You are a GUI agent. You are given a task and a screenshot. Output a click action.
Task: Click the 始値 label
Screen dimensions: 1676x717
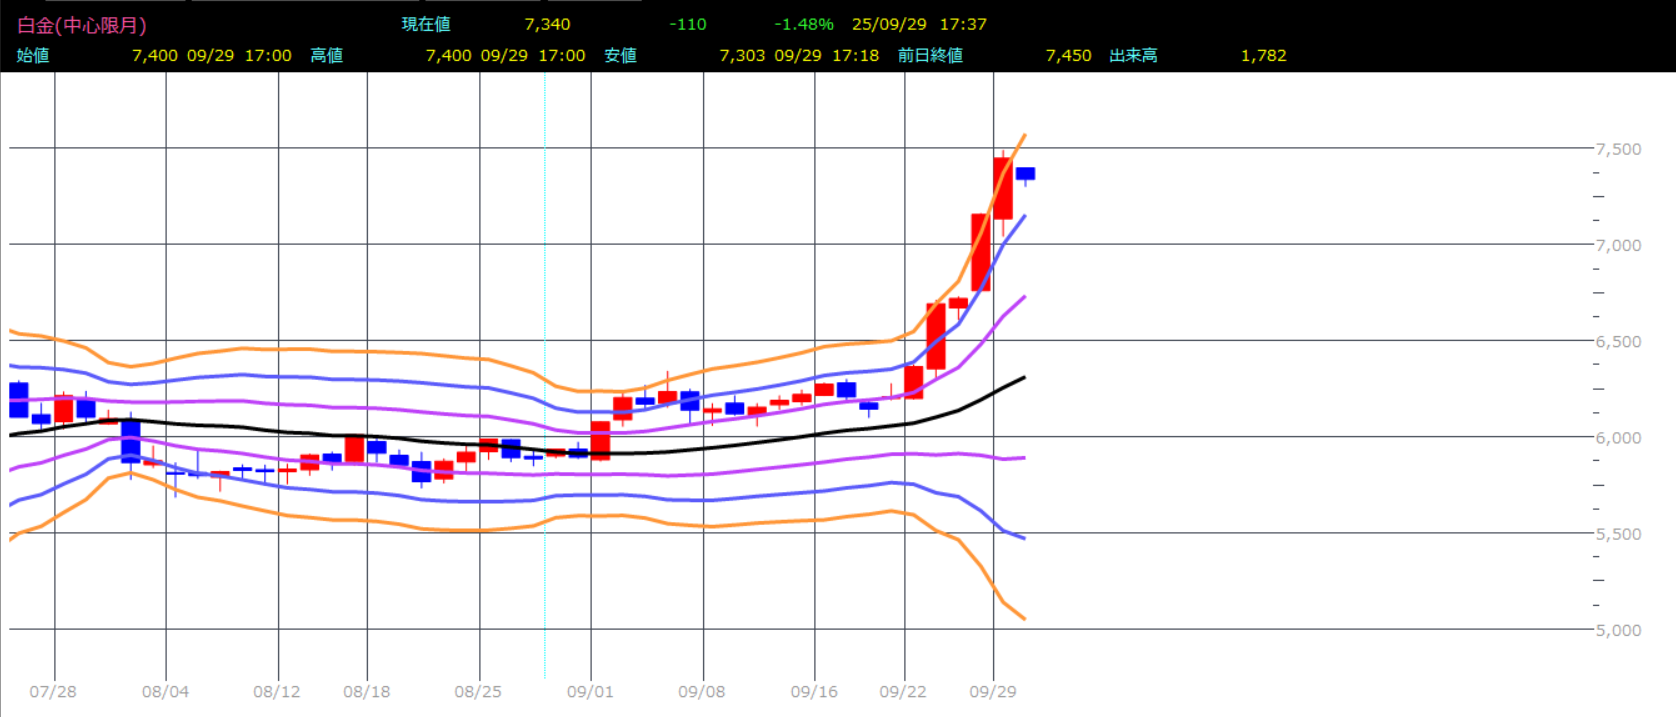click(33, 56)
